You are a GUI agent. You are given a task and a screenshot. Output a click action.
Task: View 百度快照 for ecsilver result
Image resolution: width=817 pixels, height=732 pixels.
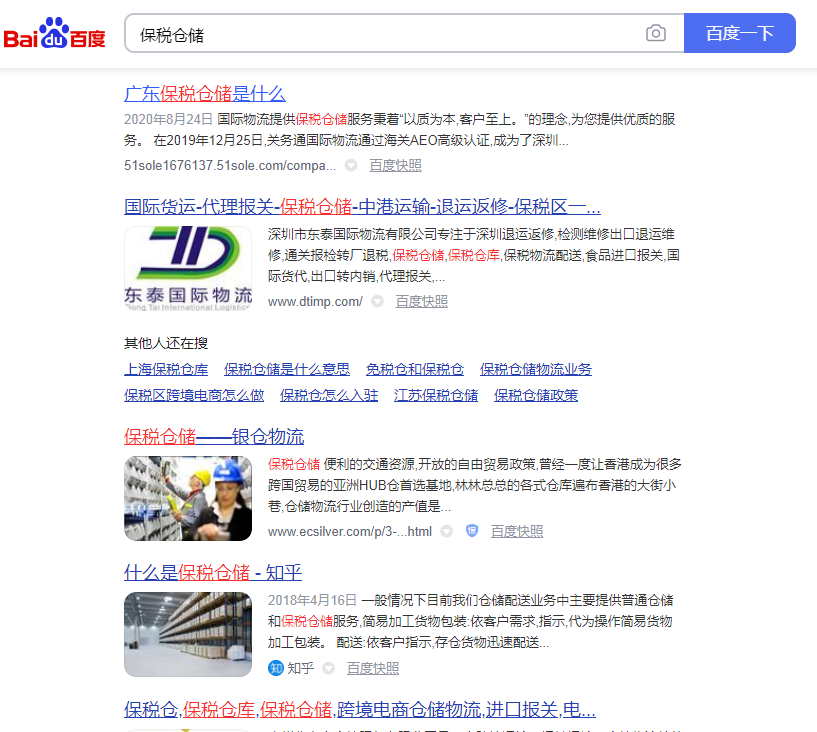coord(517,531)
